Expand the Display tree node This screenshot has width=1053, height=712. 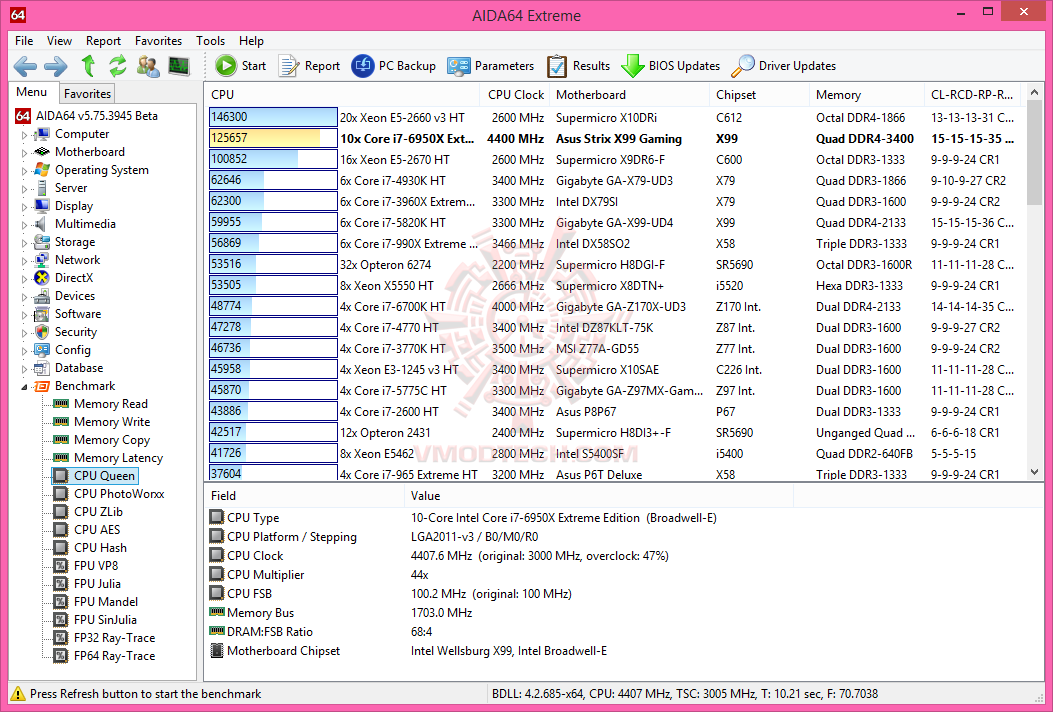click(24, 206)
